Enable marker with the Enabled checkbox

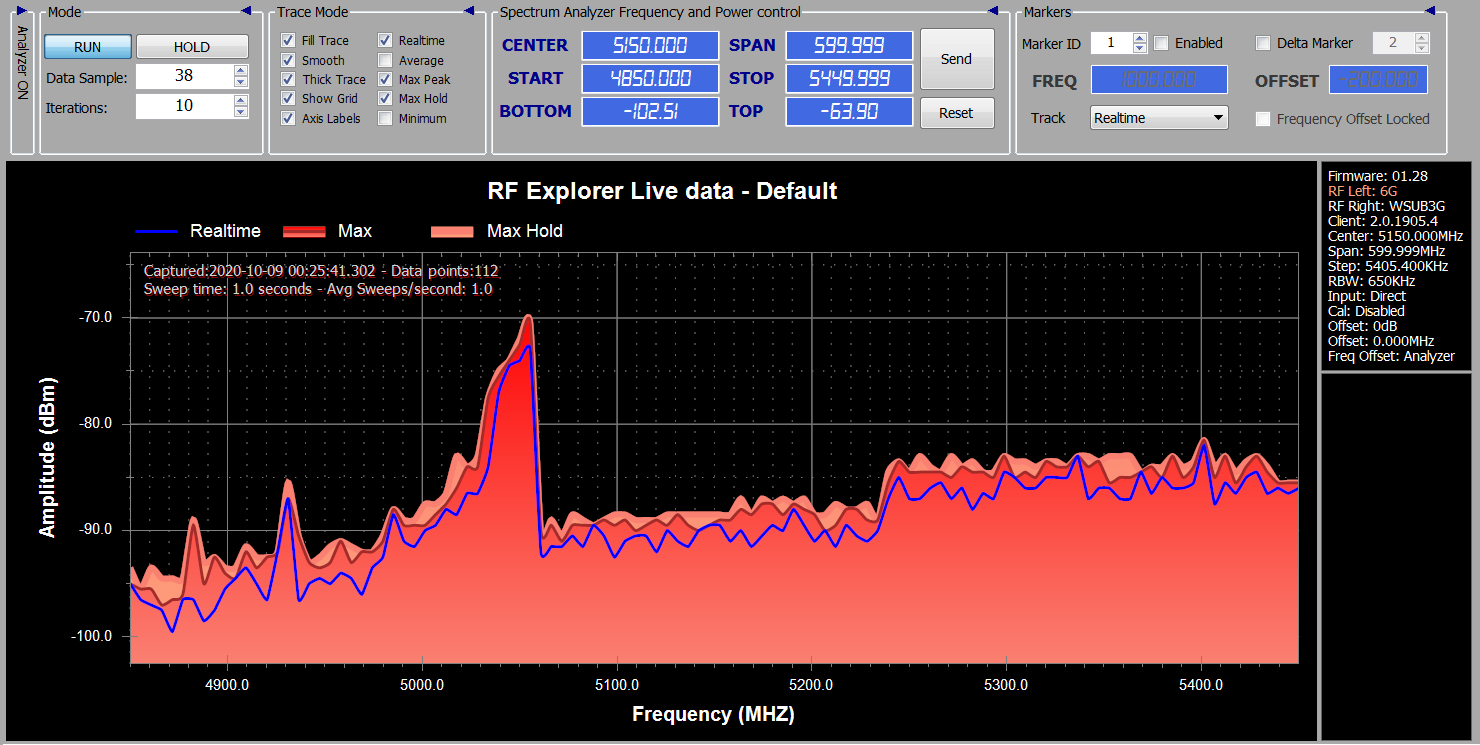coord(1161,43)
